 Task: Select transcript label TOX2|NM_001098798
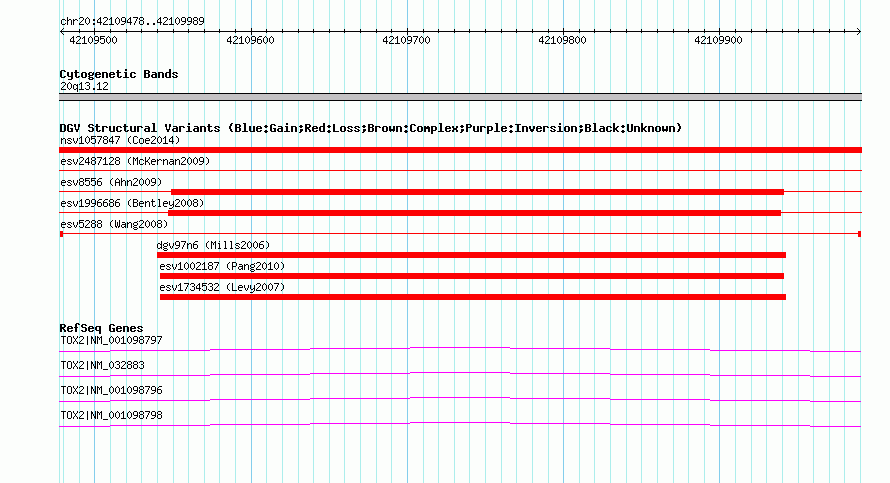[111, 415]
